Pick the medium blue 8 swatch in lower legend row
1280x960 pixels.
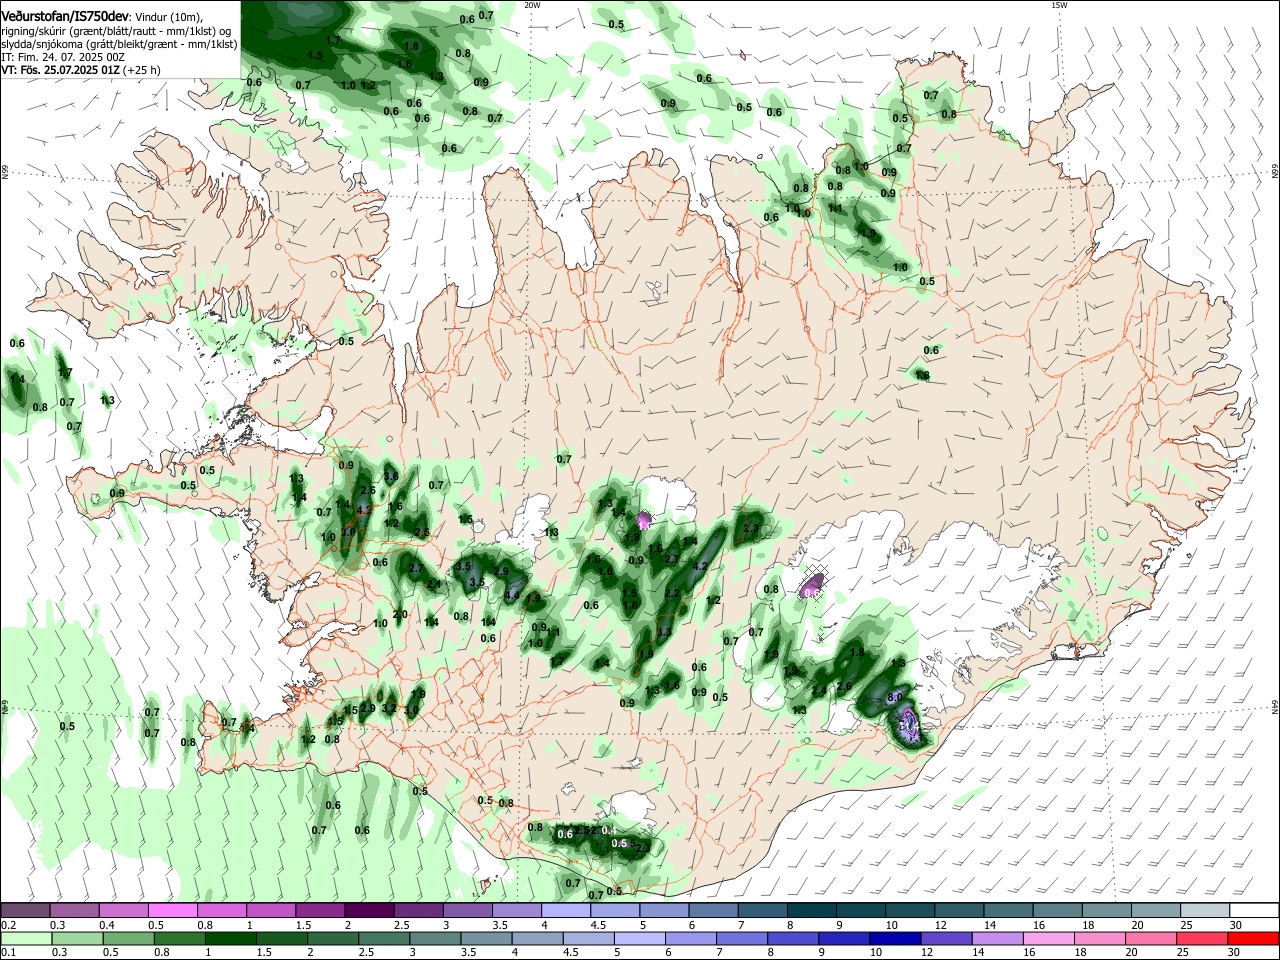point(792,939)
